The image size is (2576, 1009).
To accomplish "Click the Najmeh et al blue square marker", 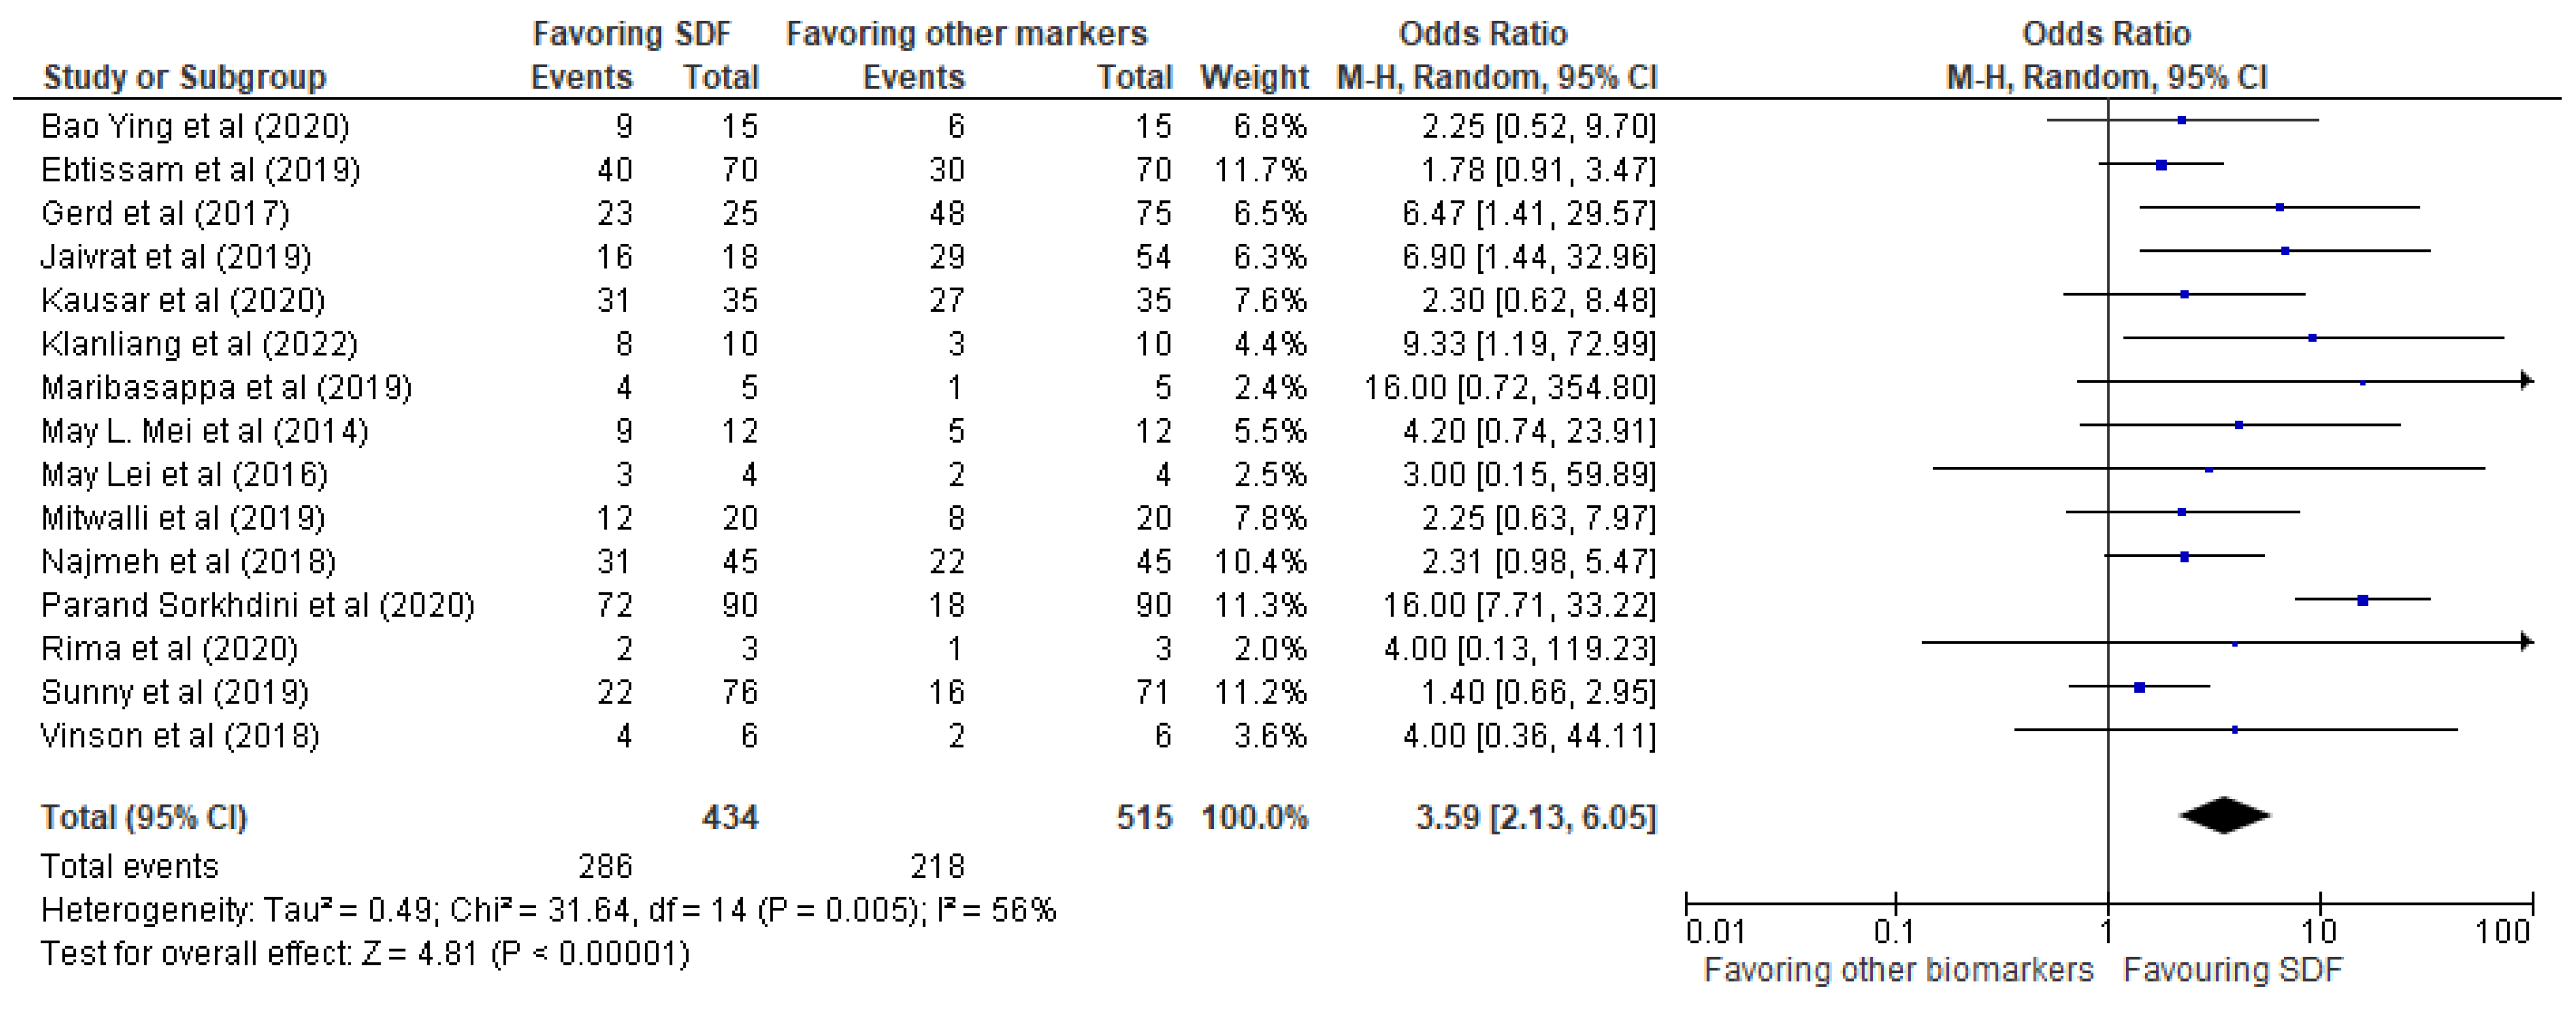I will pyautogui.click(x=2185, y=557).
